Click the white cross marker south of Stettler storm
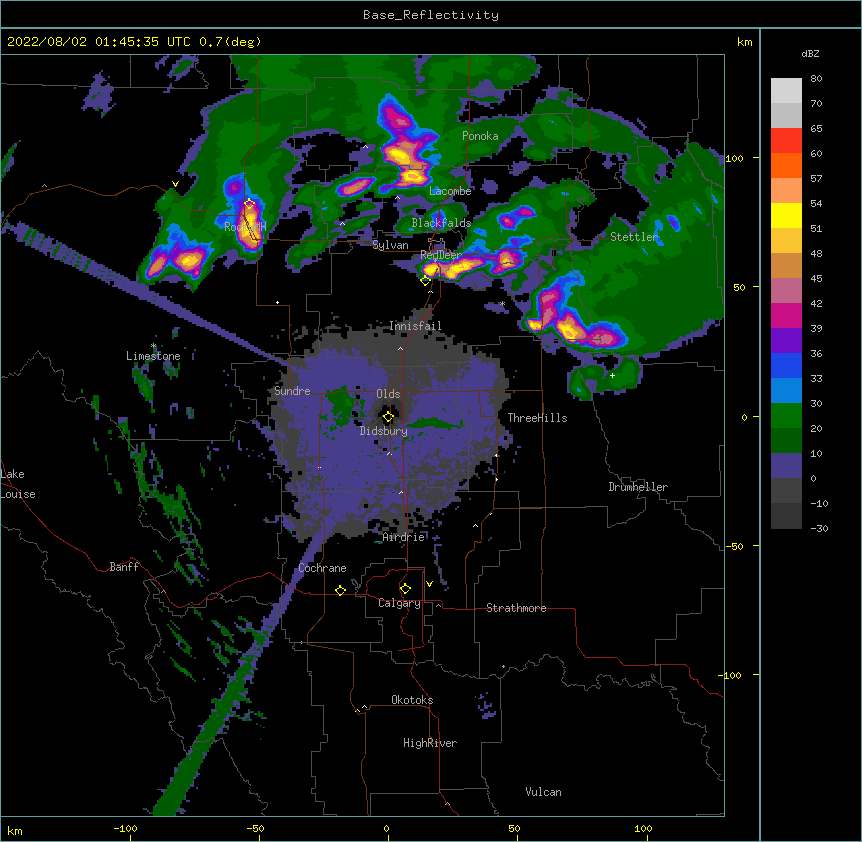Image resolution: width=862 pixels, height=842 pixels. tap(612, 375)
